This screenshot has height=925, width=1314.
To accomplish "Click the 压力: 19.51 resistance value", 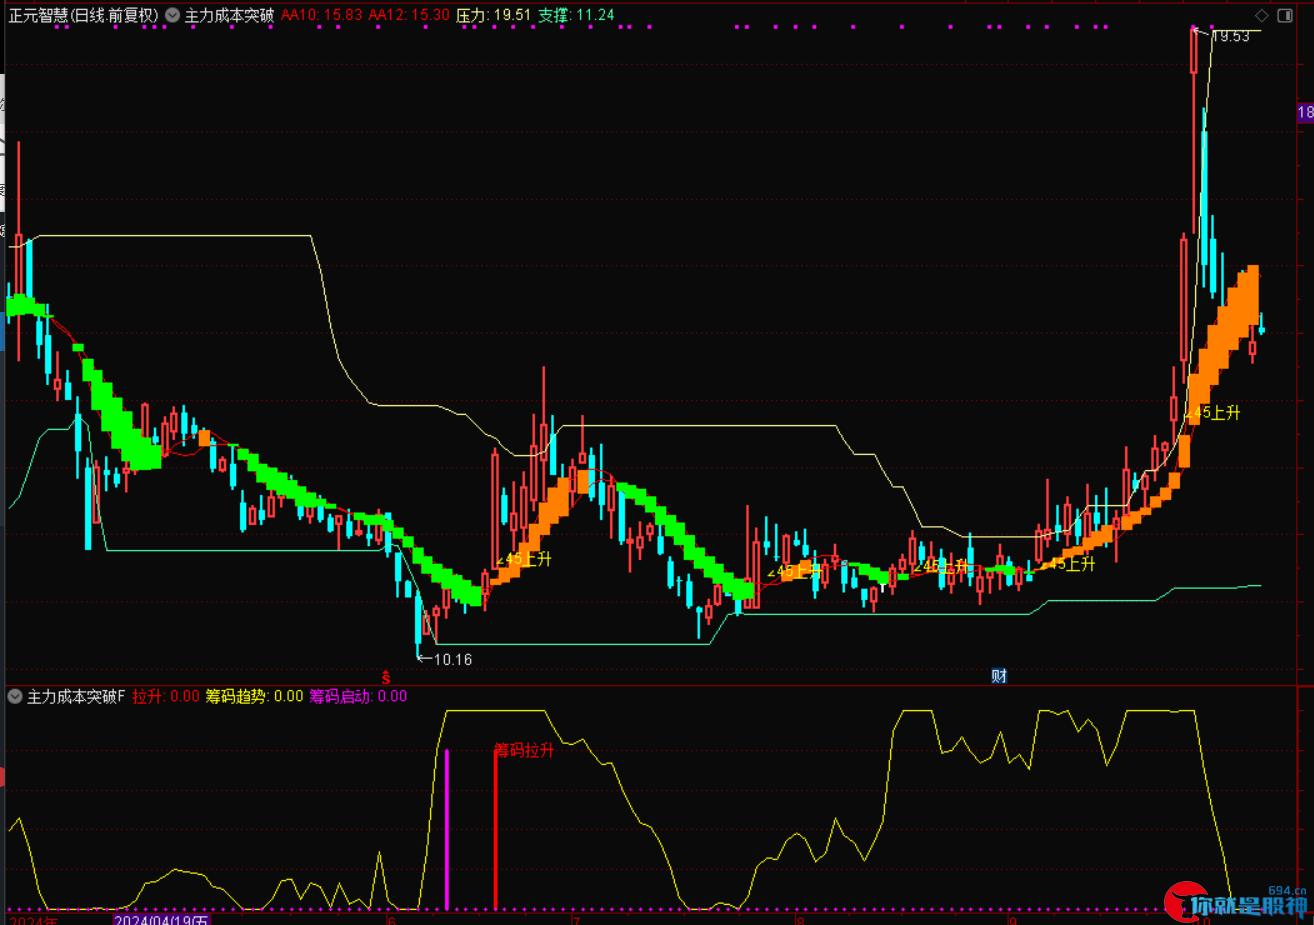I will point(494,15).
